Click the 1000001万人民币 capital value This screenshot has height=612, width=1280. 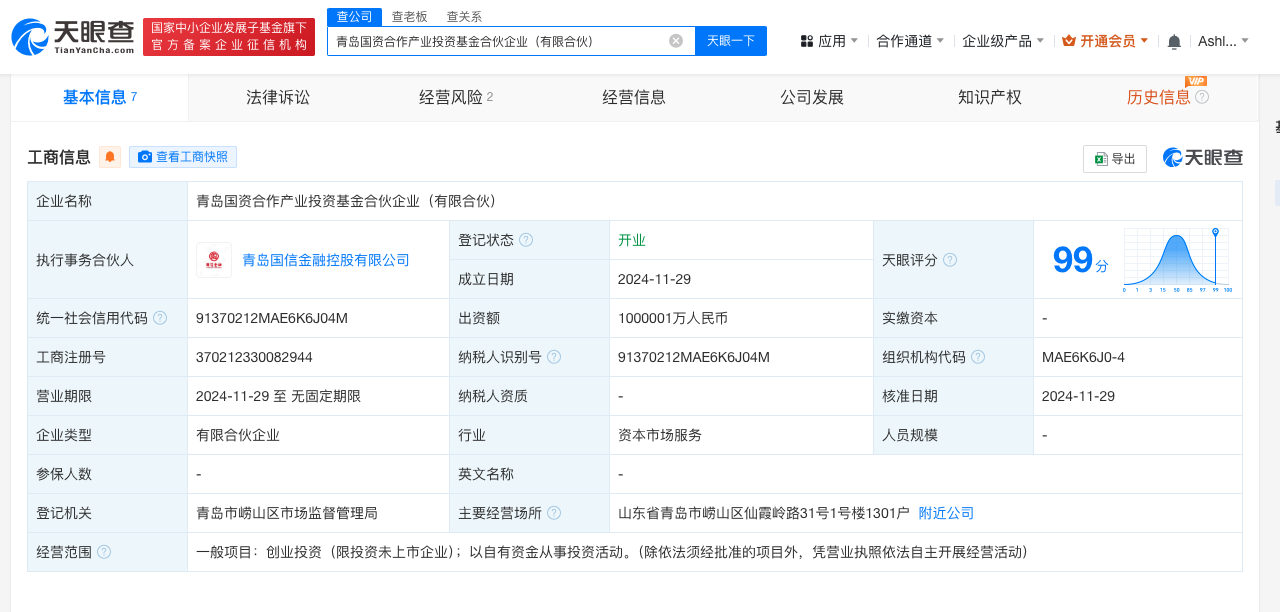pos(673,318)
